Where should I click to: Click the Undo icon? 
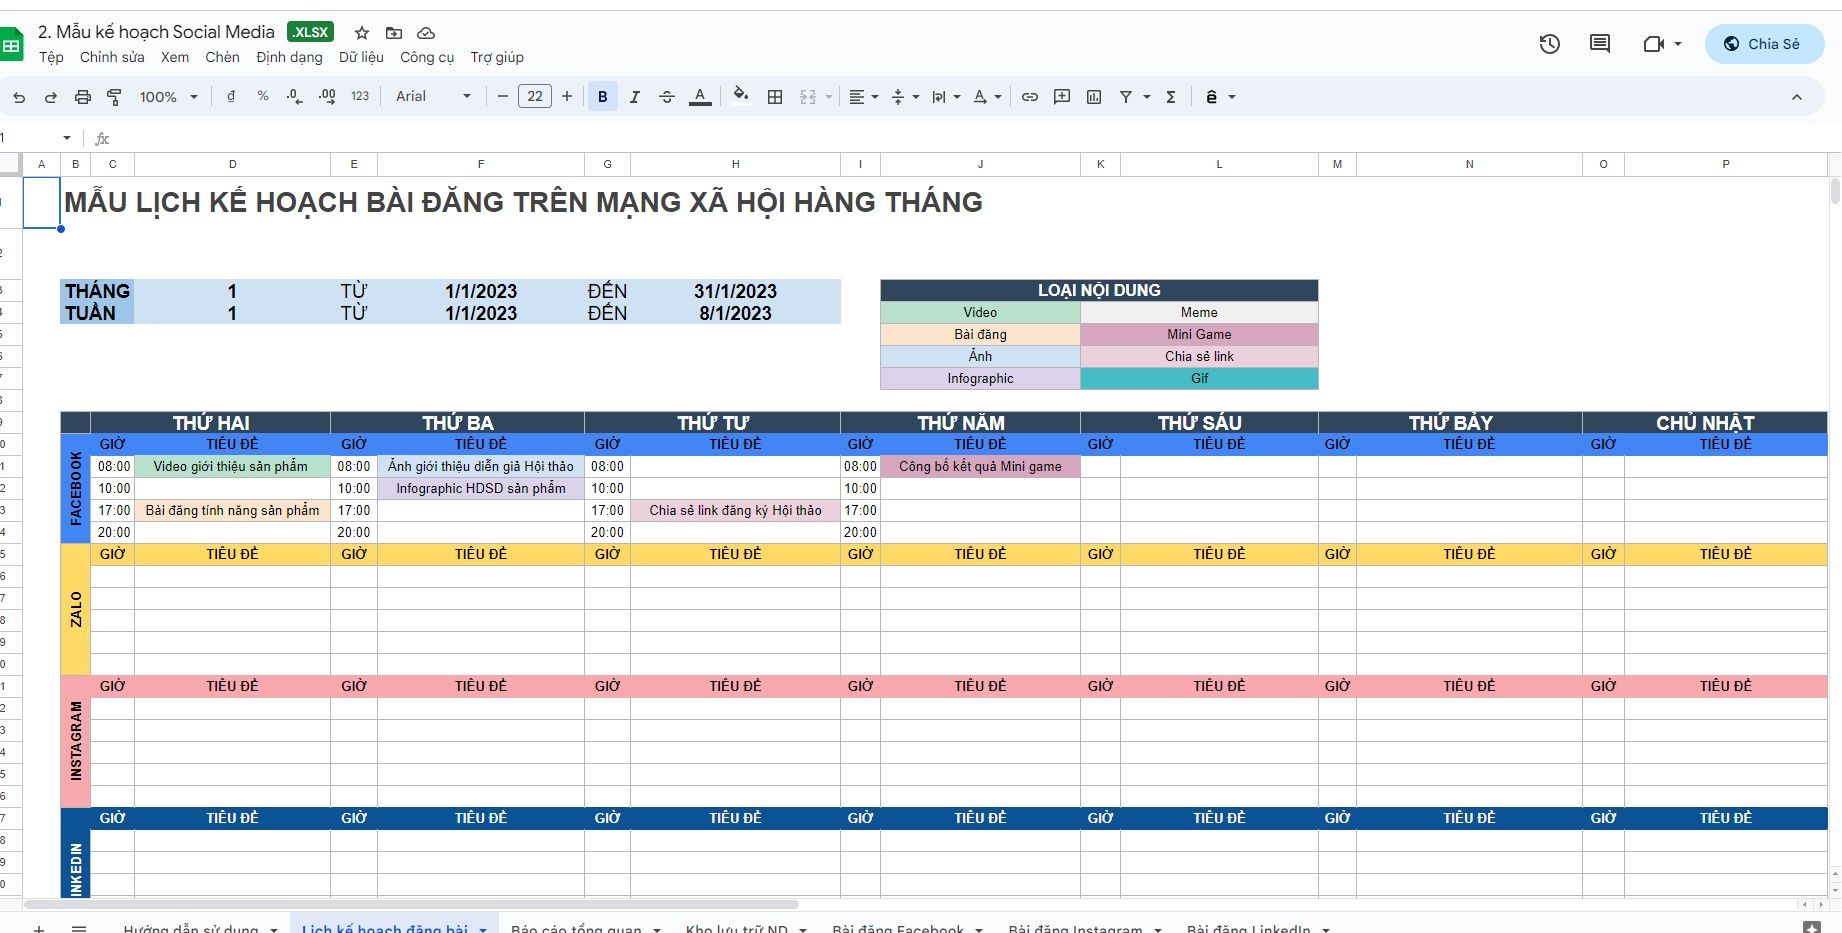coord(19,97)
